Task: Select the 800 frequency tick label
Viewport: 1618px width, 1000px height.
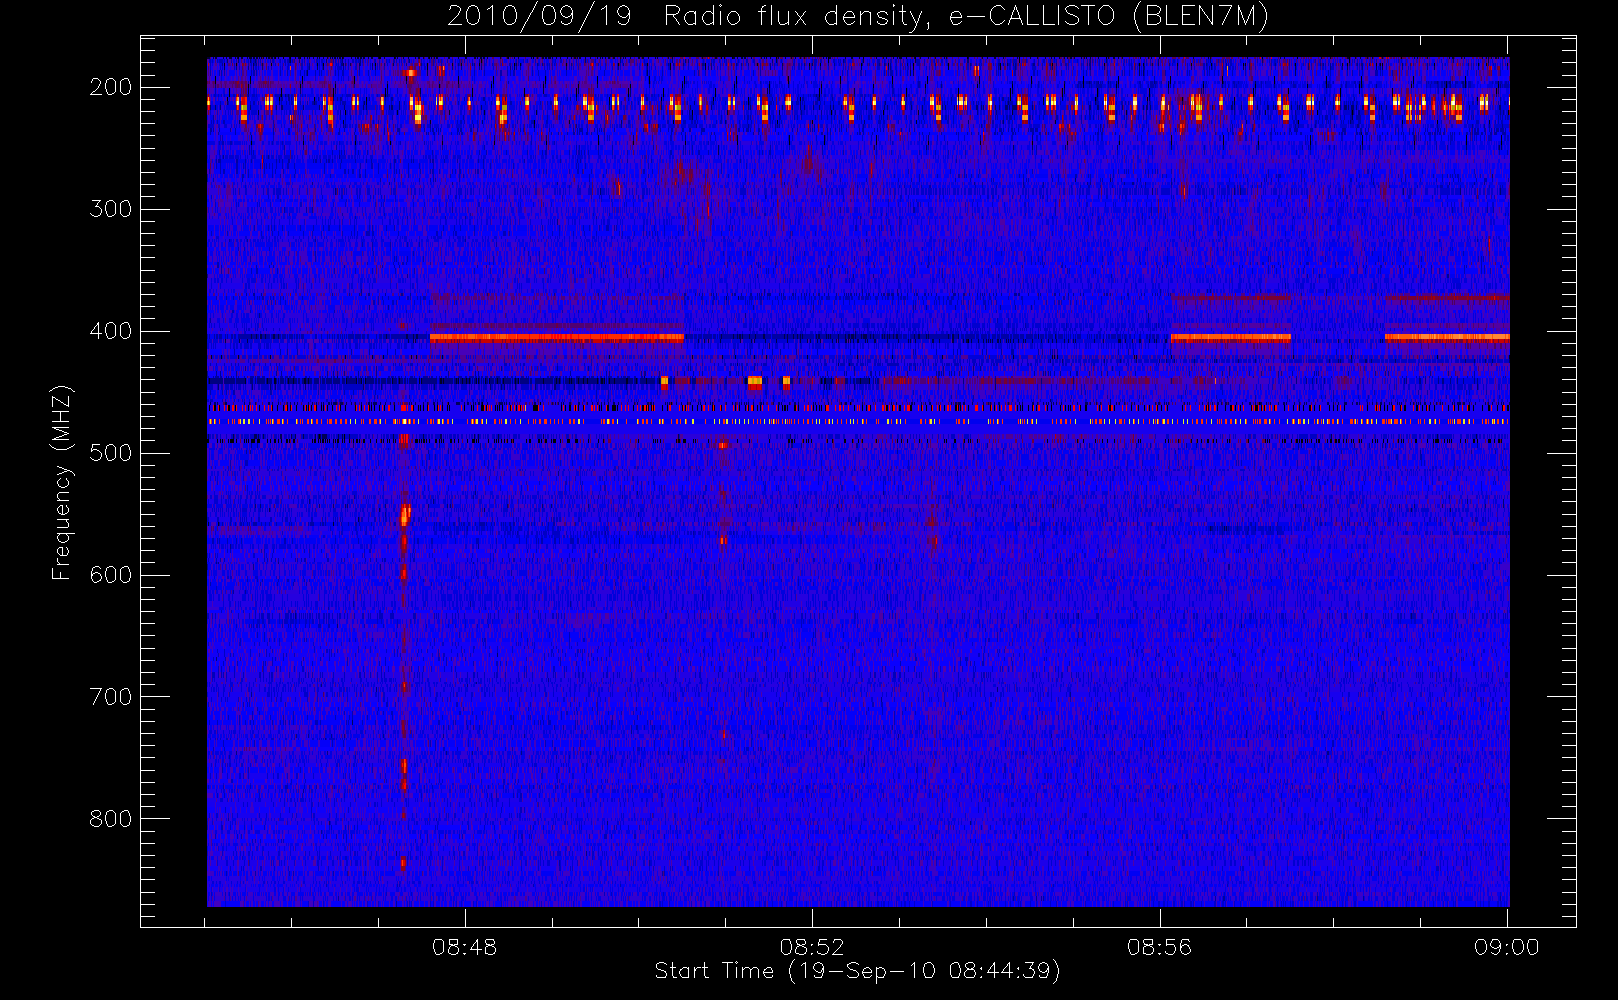Action: tap(111, 819)
